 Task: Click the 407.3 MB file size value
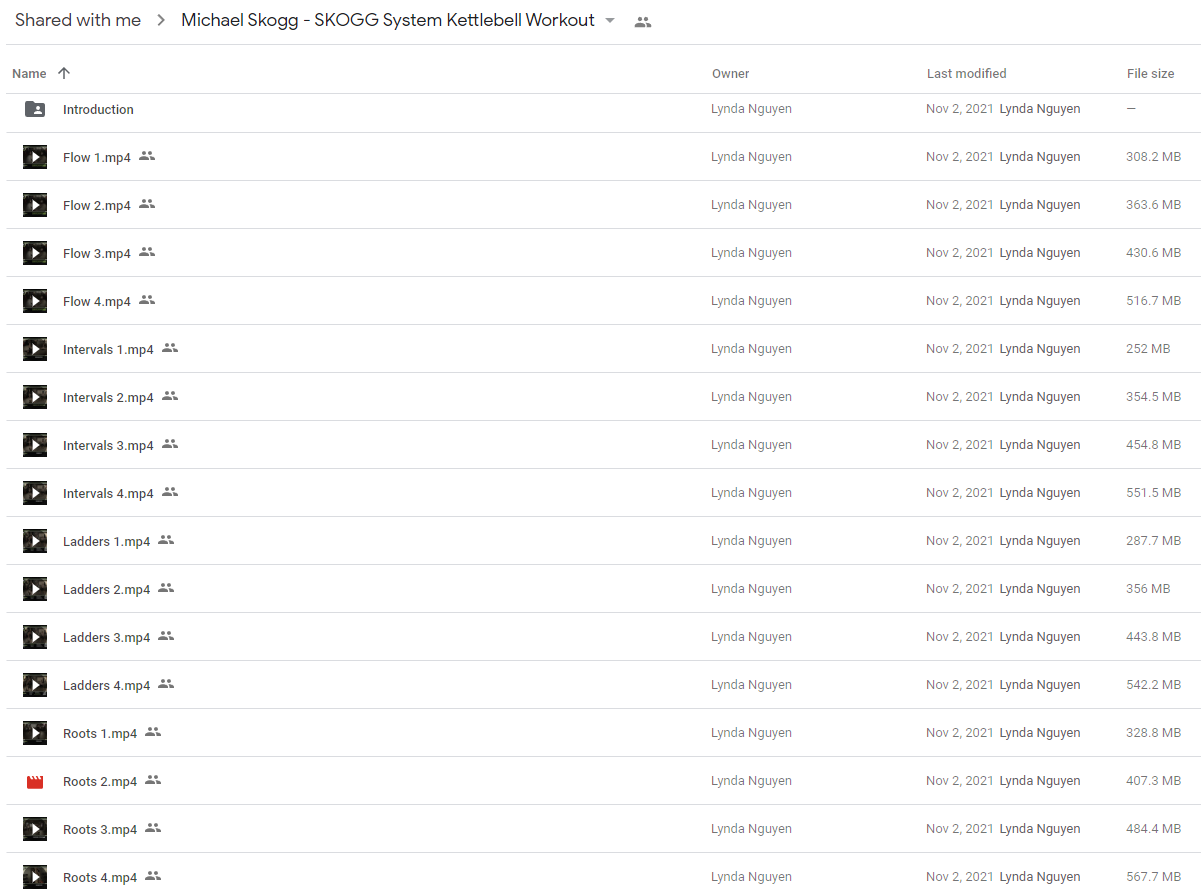[1153, 781]
